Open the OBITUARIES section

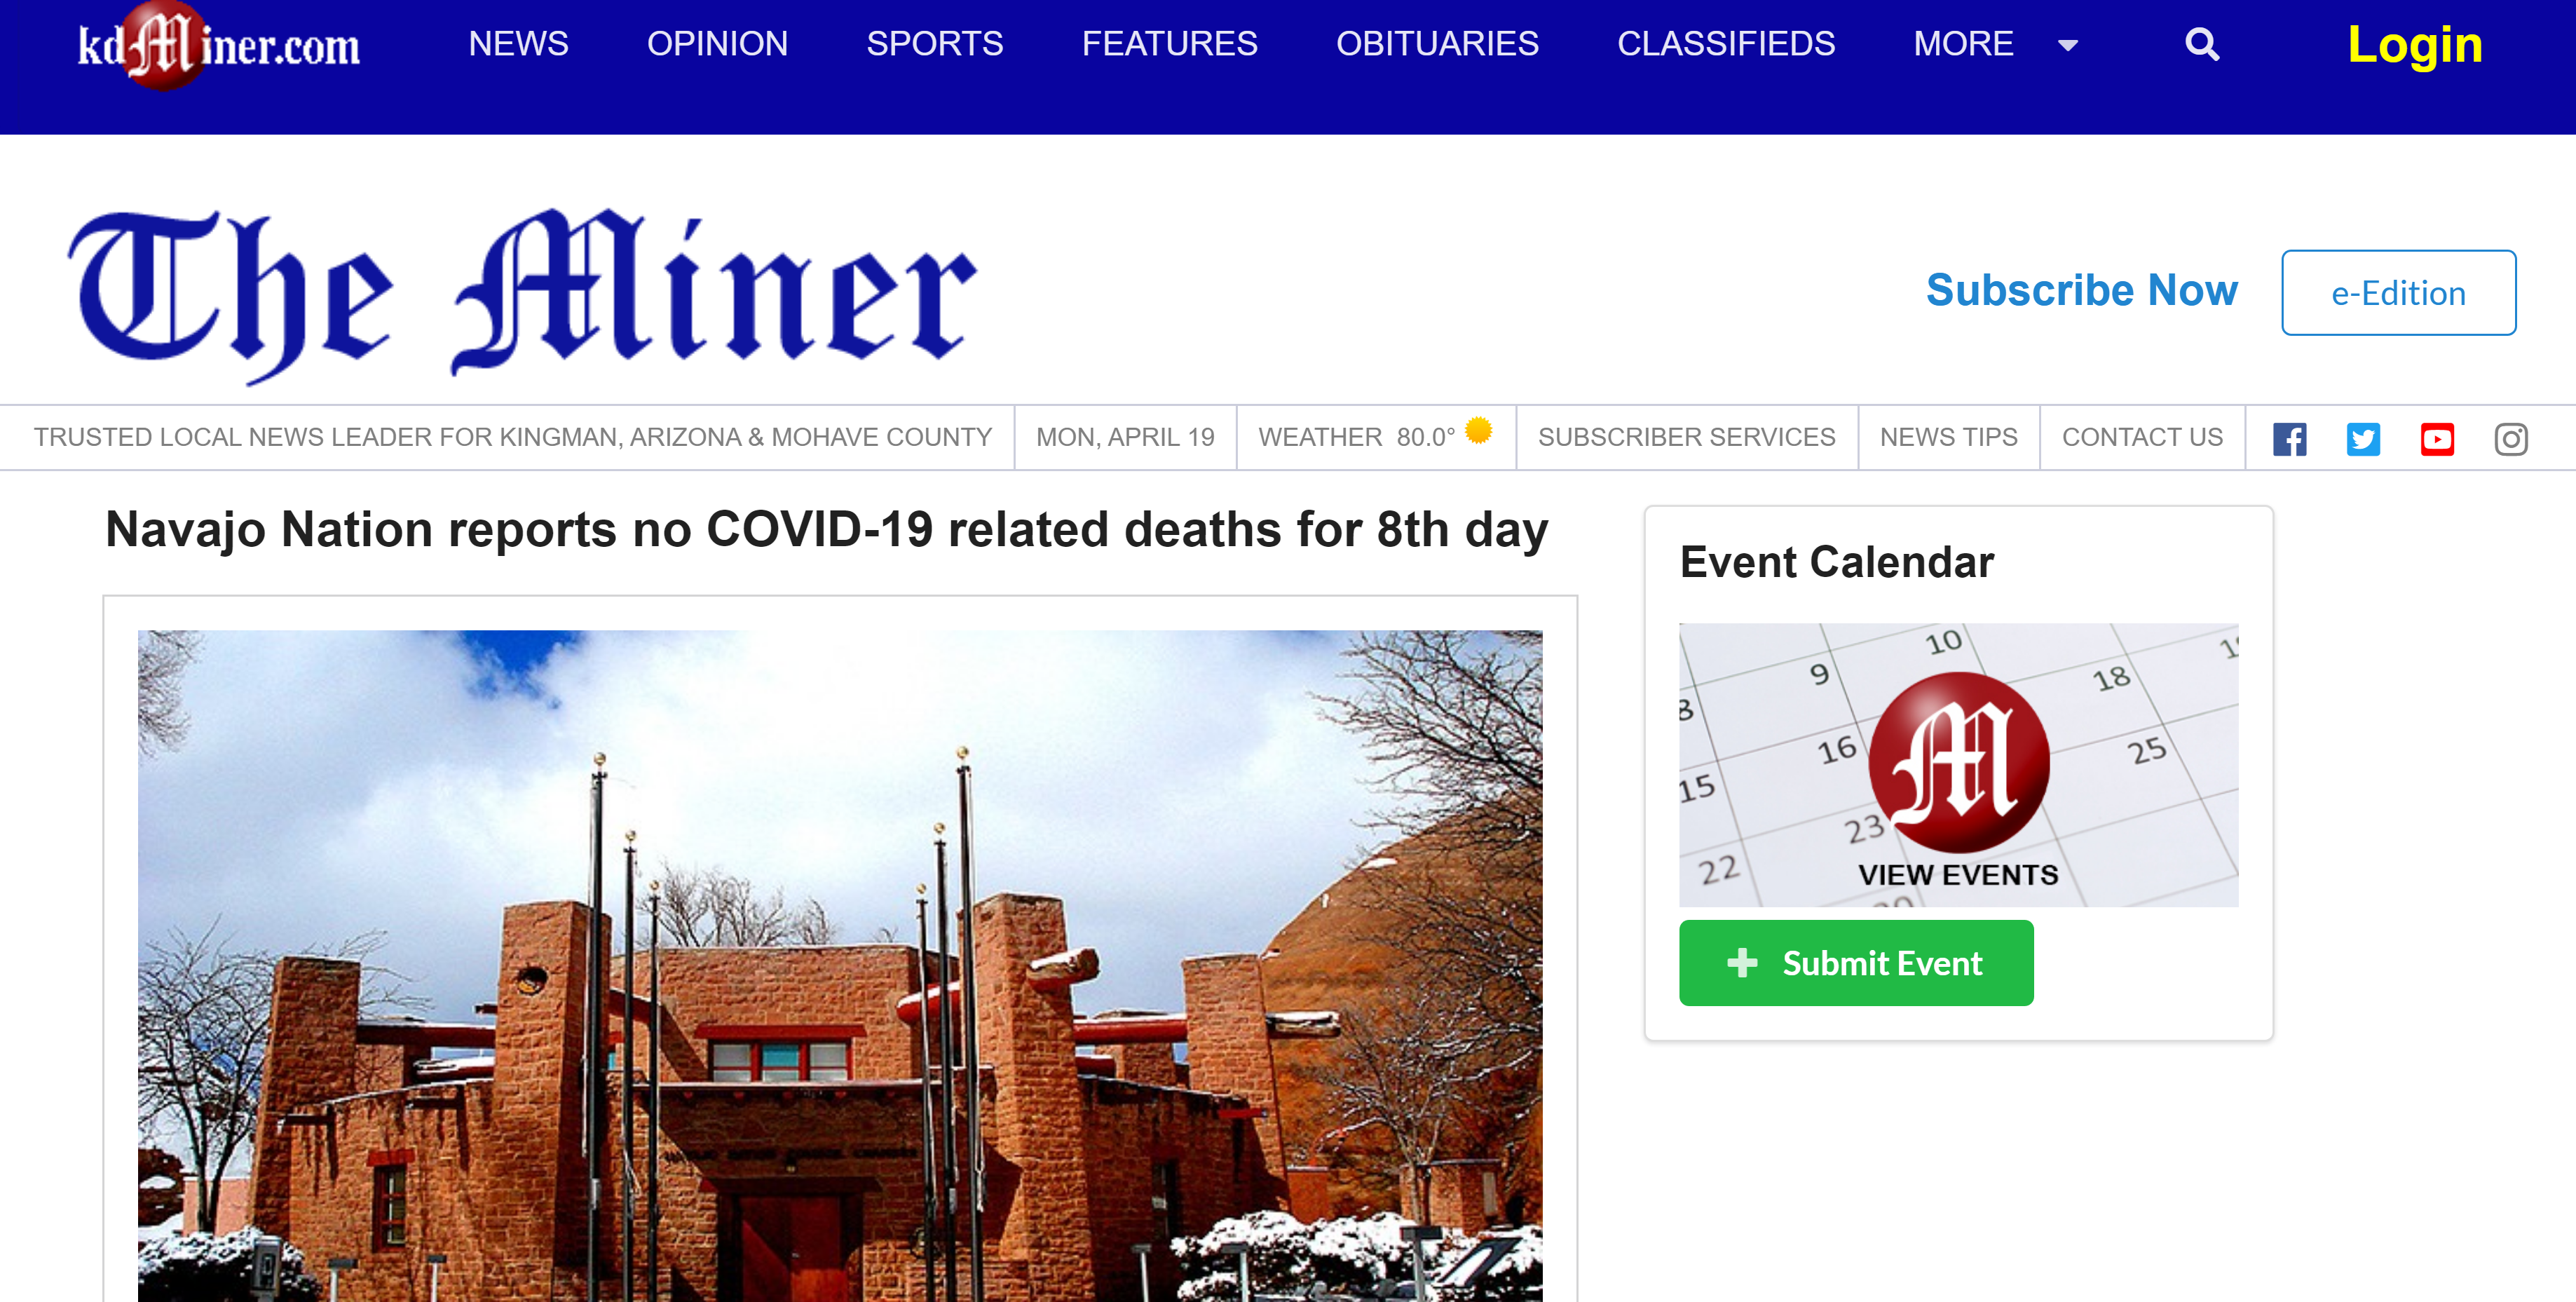pos(1437,44)
